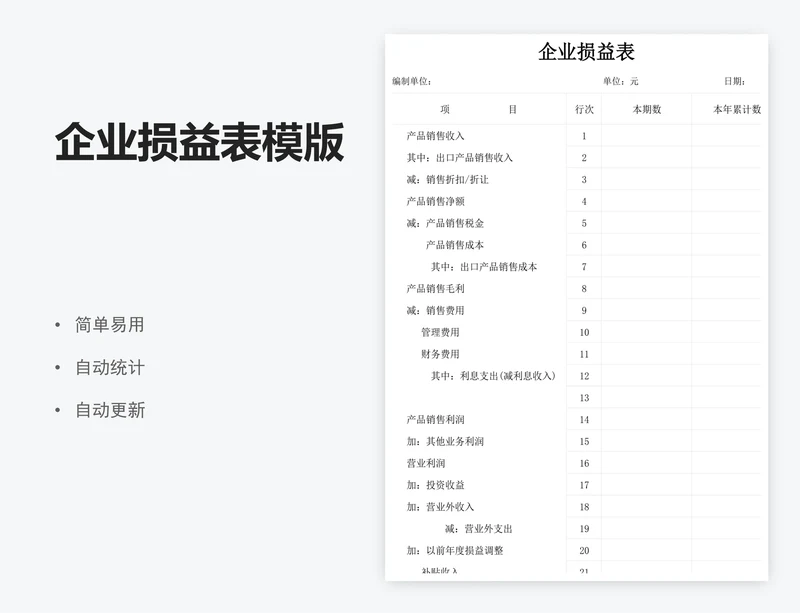Screen dimensions: 800x613
Task: Select the row 加:其他业务利润
Action: (x=576, y=442)
